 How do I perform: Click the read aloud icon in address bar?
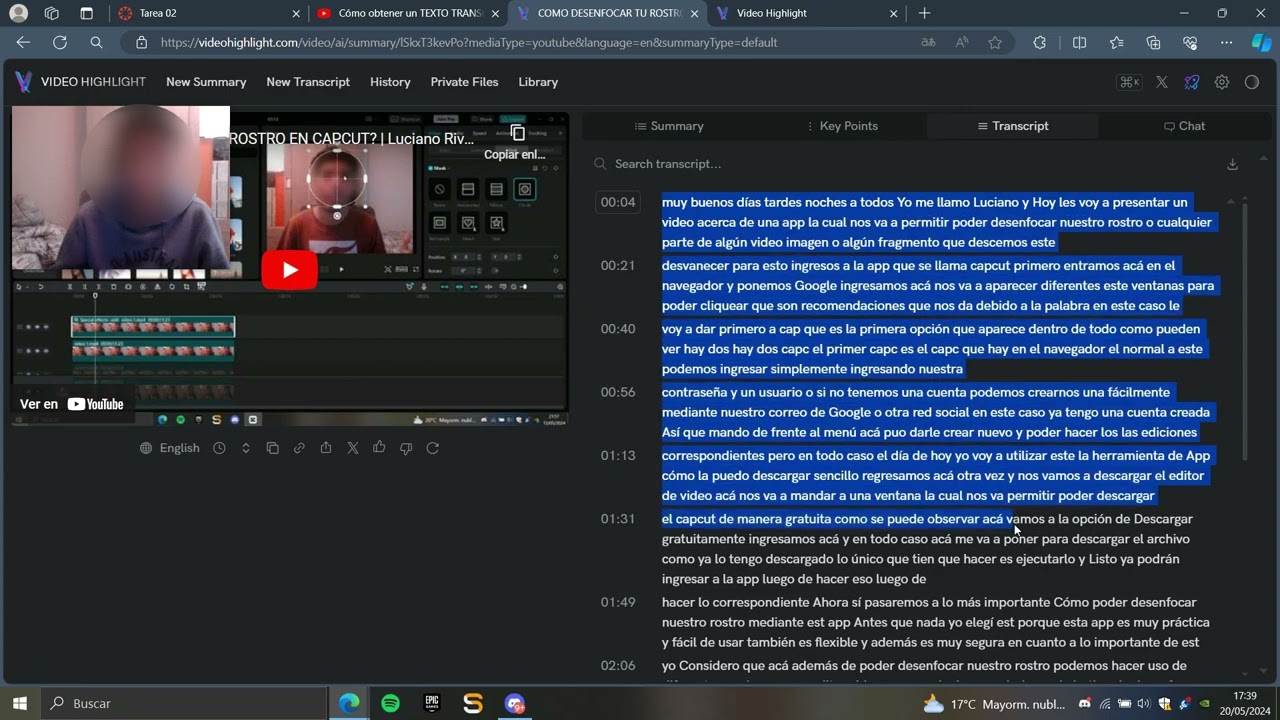tap(962, 43)
